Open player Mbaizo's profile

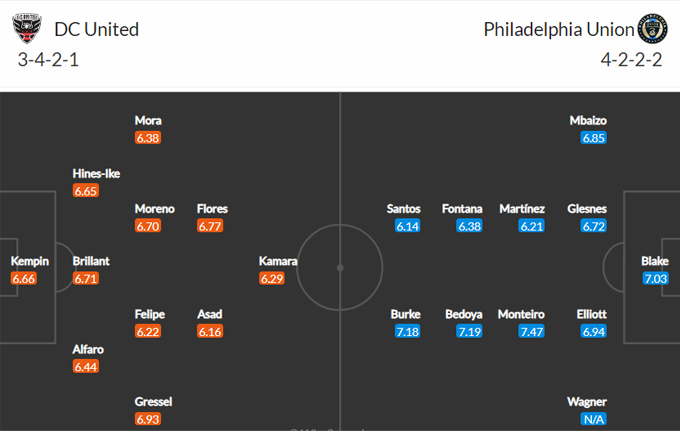[x=588, y=120]
